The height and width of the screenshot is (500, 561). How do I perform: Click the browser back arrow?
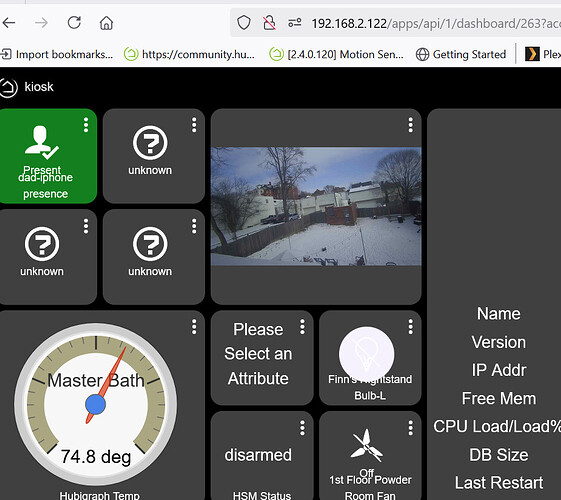click(x=9, y=23)
